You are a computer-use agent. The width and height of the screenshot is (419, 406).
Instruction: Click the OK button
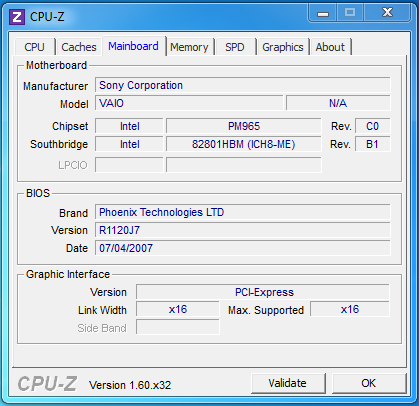tap(369, 383)
